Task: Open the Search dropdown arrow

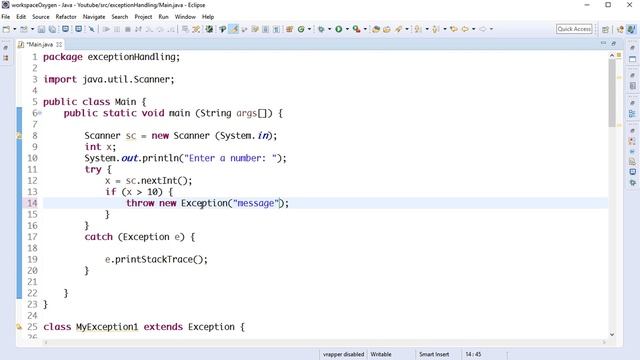Action: pyautogui.click(x=407, y=29)
